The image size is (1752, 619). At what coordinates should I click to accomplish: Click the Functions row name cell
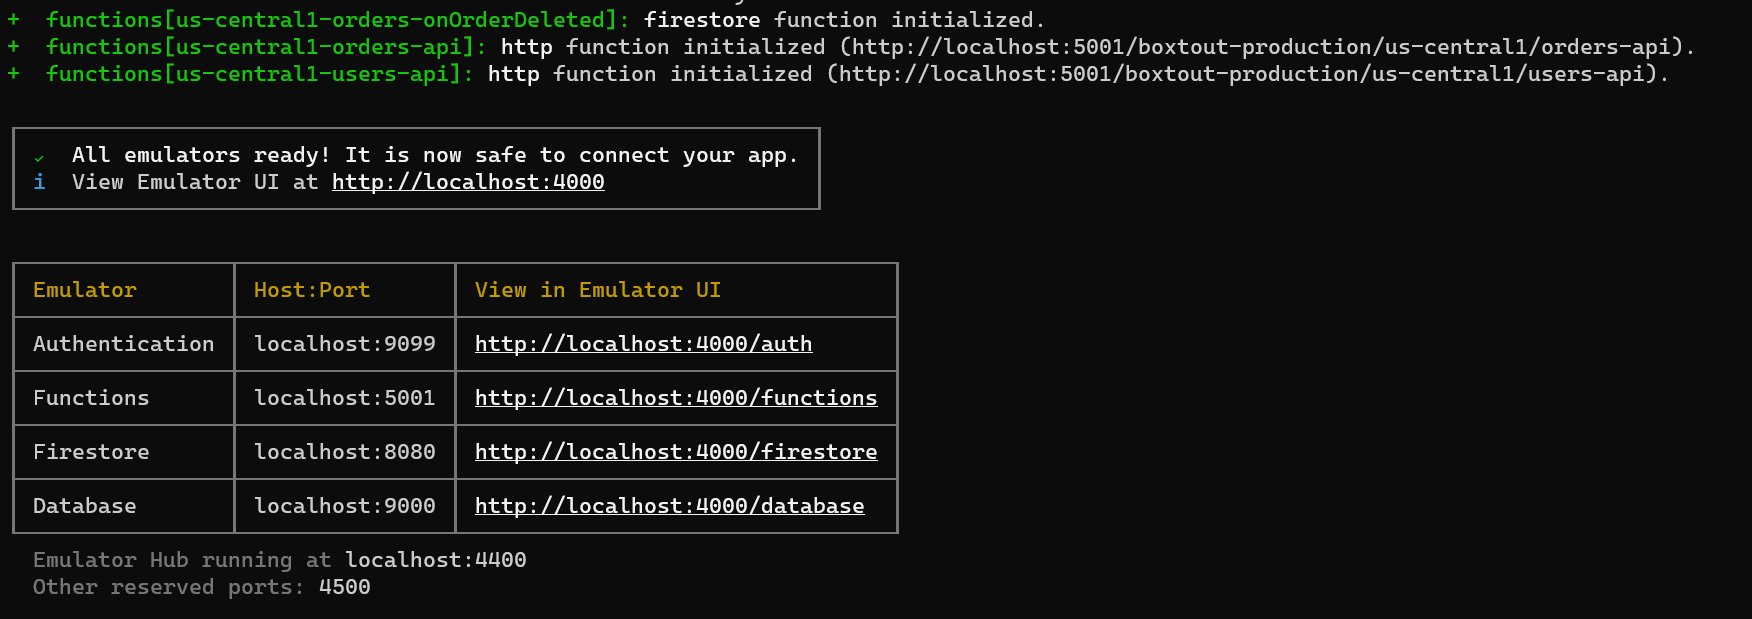tap(91, 398)
